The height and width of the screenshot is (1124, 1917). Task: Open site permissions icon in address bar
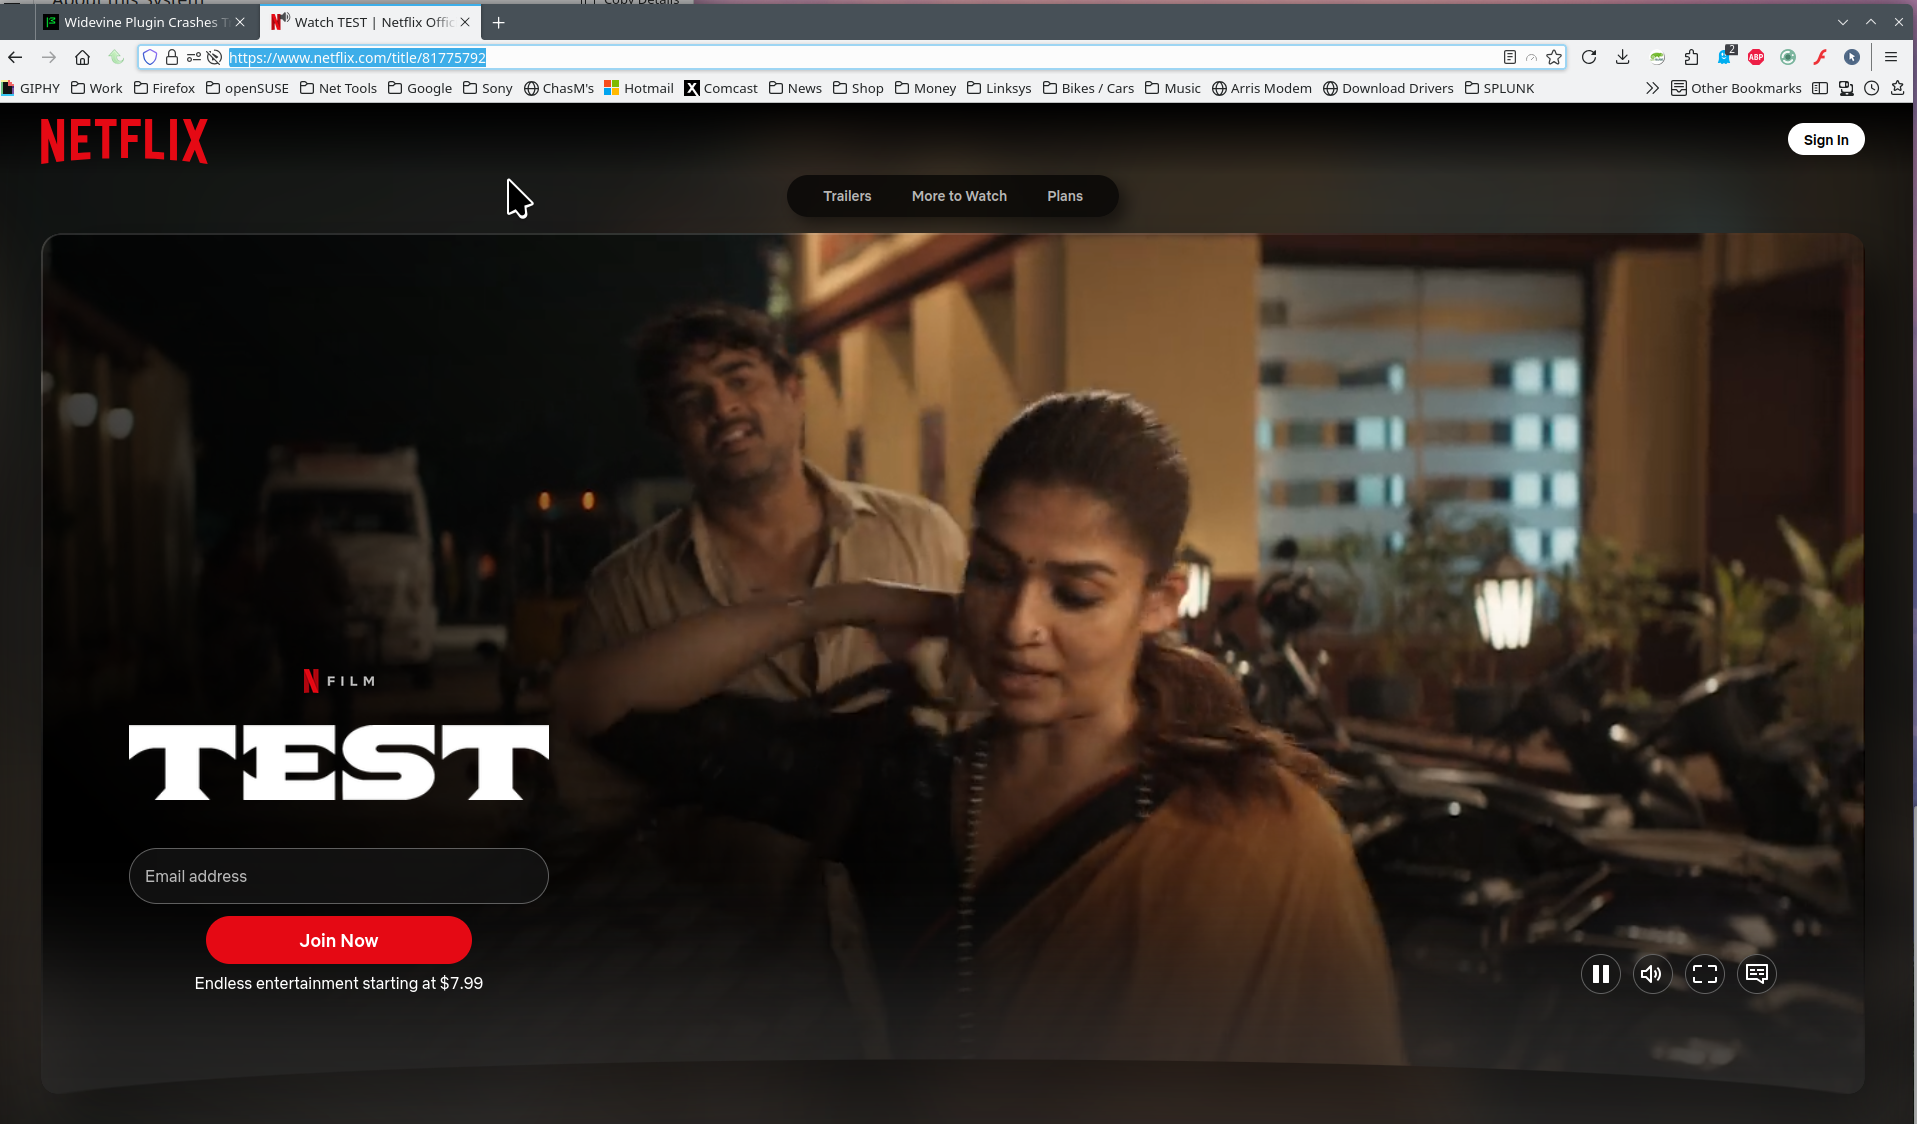[x=194, y=57]
